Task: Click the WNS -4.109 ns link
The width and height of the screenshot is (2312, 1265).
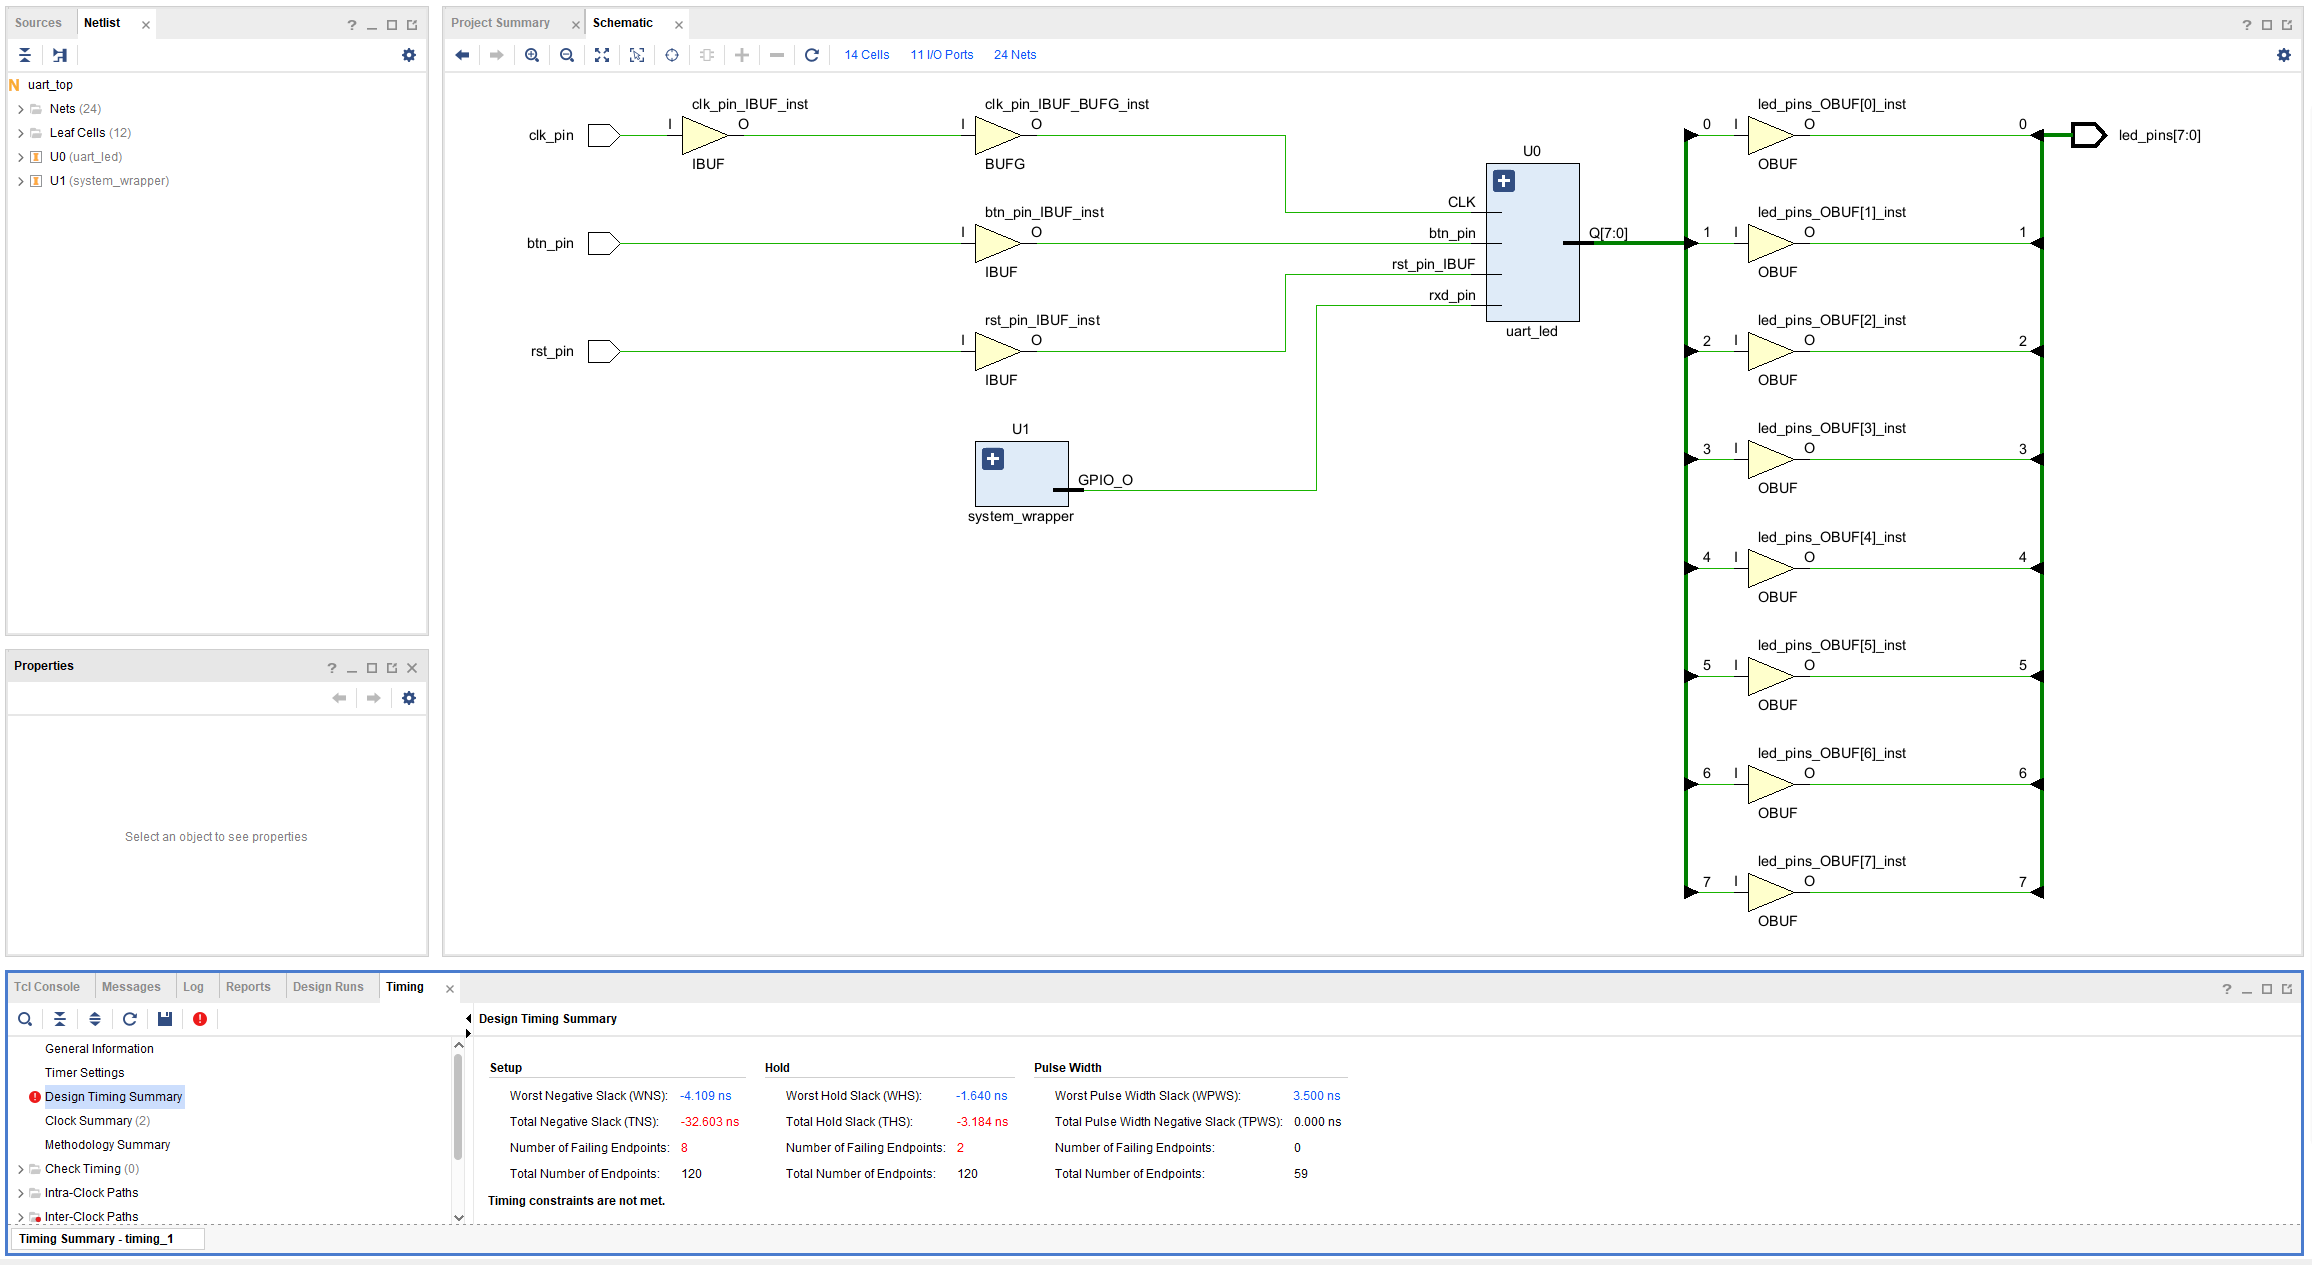Action: pos(705,1096)
